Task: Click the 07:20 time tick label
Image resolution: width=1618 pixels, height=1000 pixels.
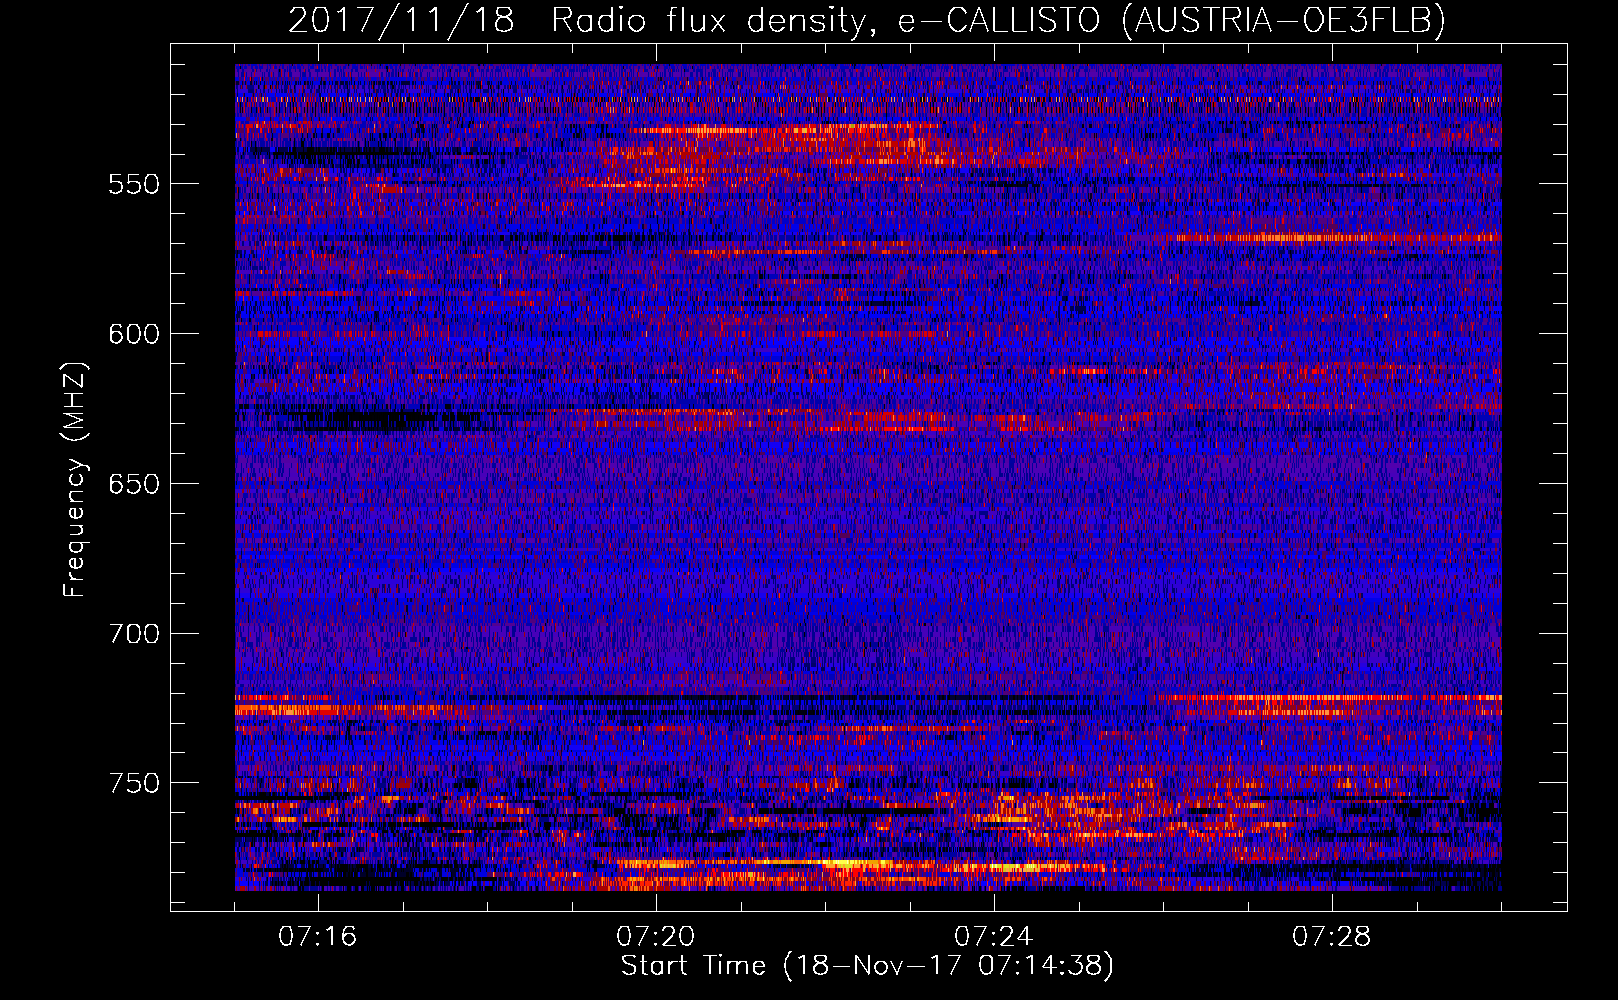Action: pyautogui.click(x=656, y=937)
